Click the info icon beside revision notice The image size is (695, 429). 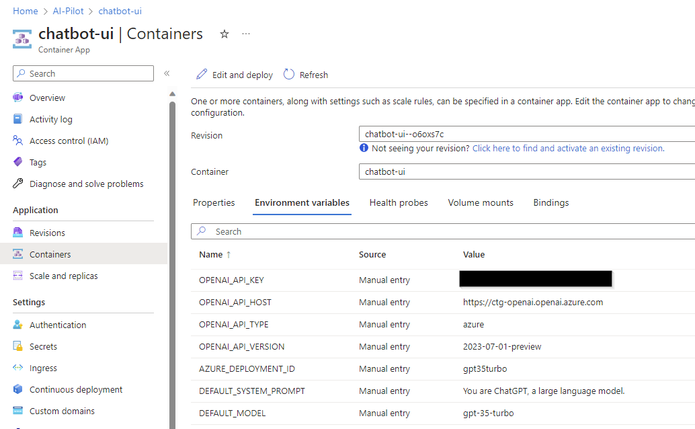pyautogui.click(x=363, y=148)
